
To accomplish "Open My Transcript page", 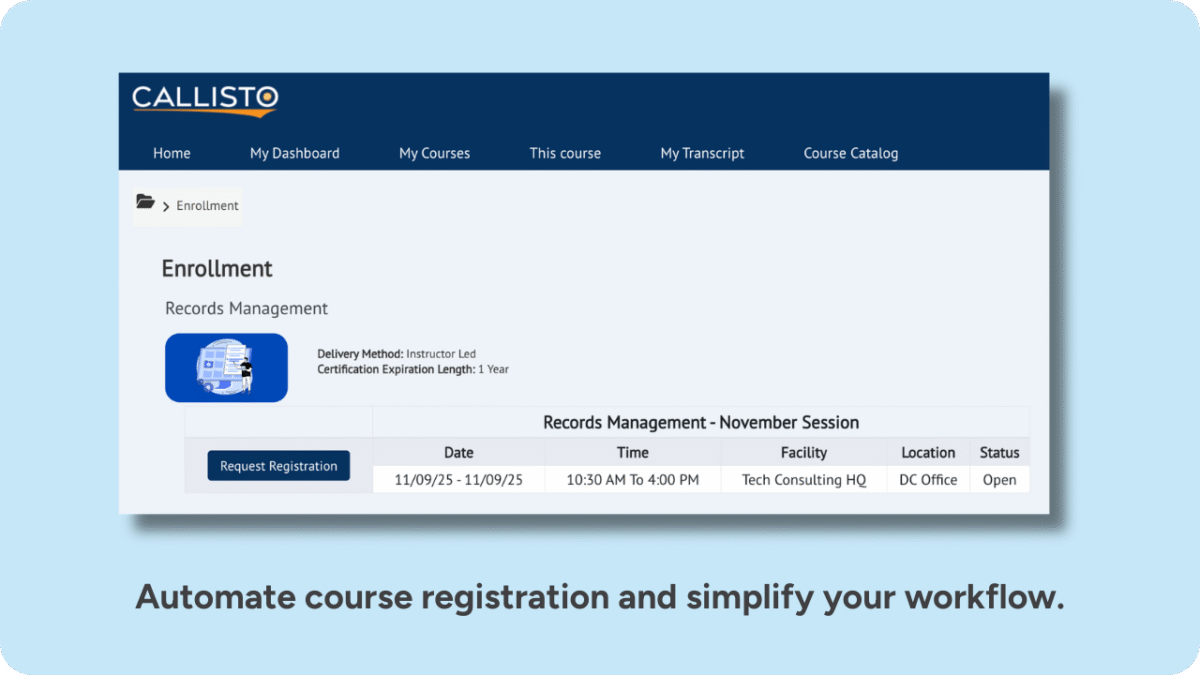I will 702,153.
